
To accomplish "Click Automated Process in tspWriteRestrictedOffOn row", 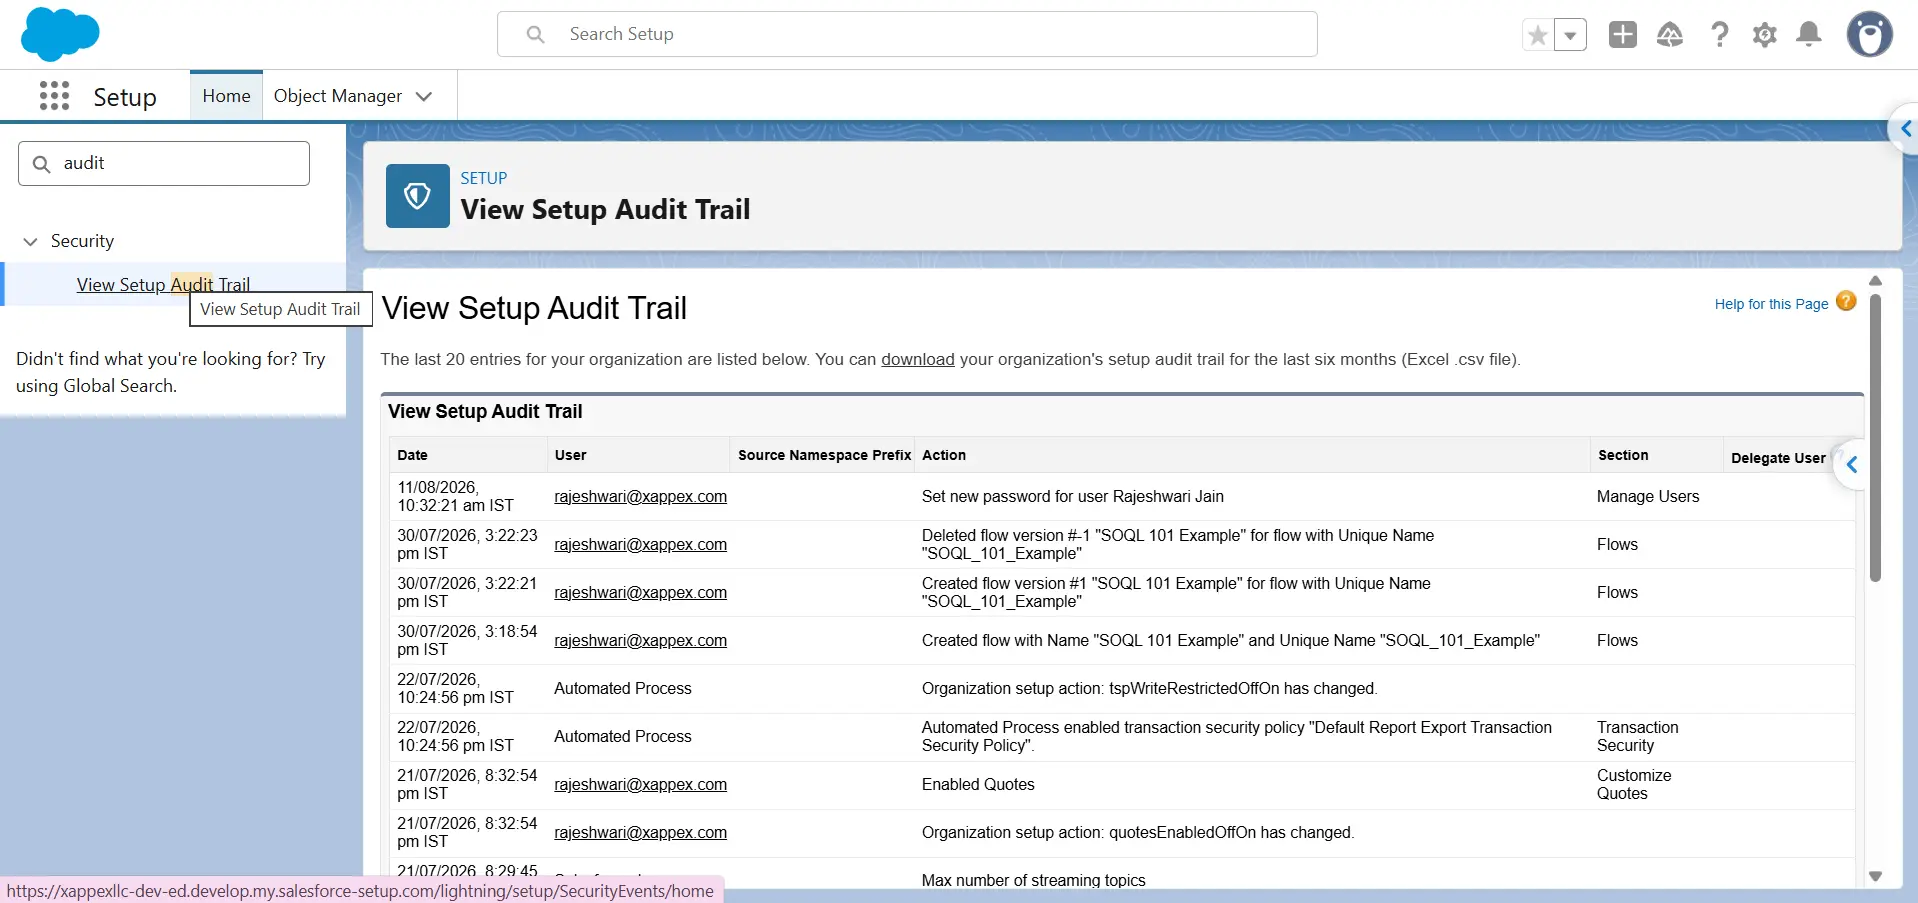I will pos(623,688).
